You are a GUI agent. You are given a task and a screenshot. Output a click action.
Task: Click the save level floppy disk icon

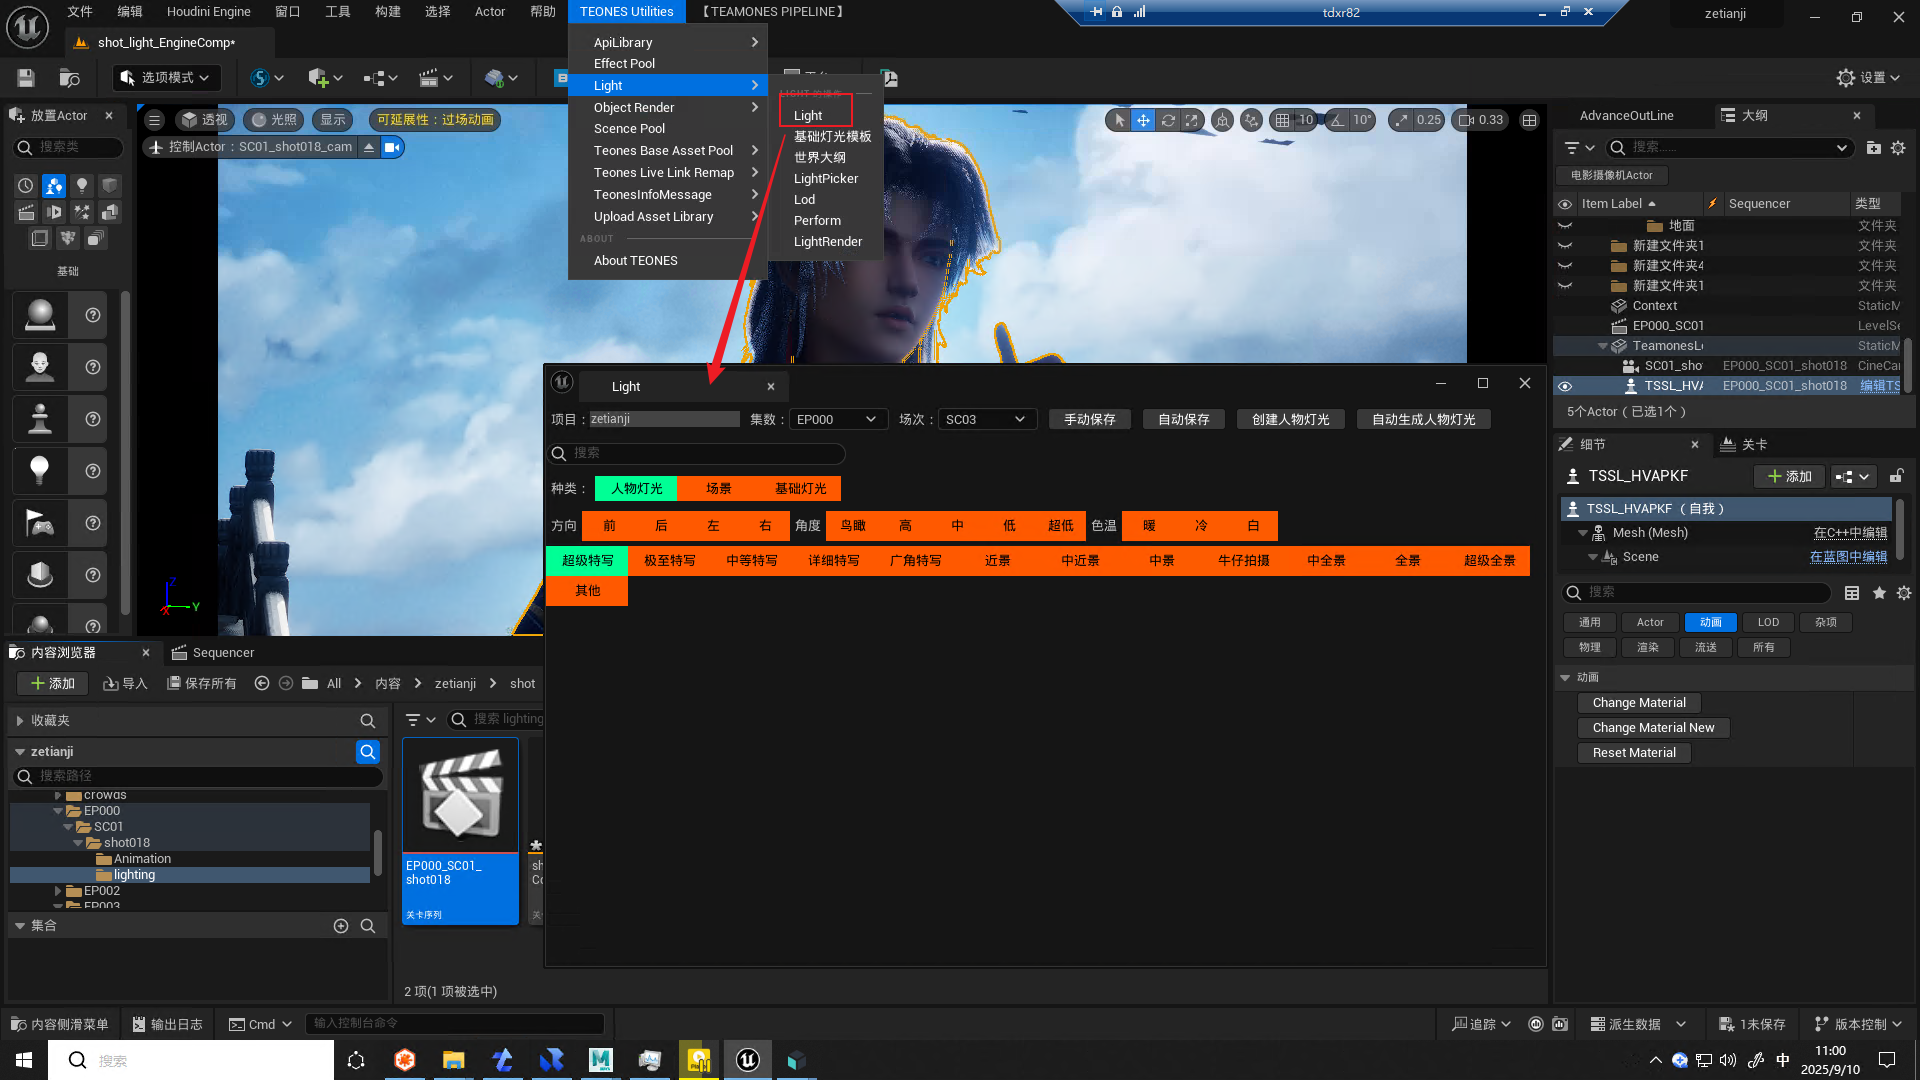pyautogui.click(x=26, y=78)
